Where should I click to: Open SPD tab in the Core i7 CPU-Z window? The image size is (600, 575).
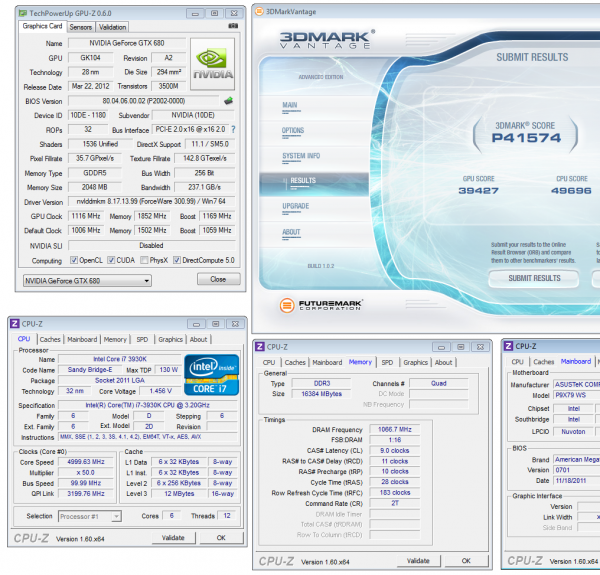[142, 339]
